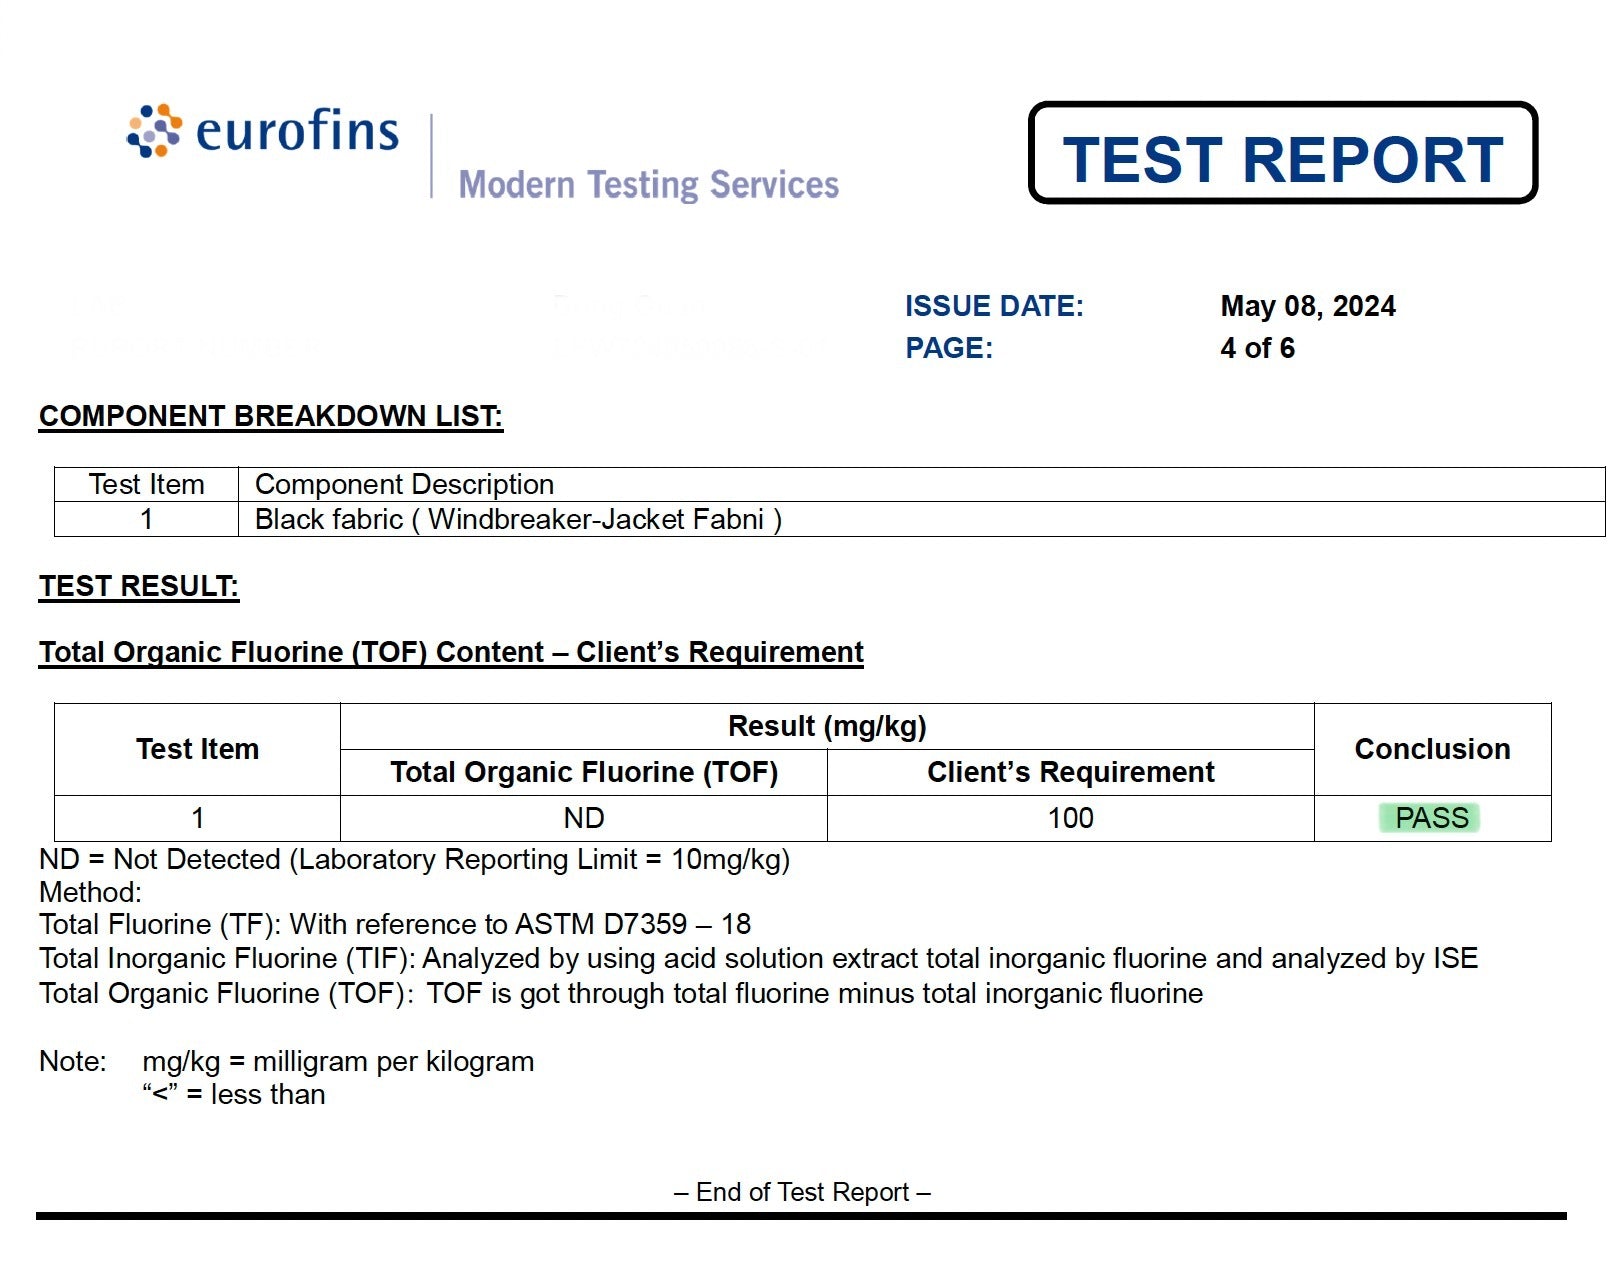
Task: Select the ND result cell
Action: pos(583,818)
